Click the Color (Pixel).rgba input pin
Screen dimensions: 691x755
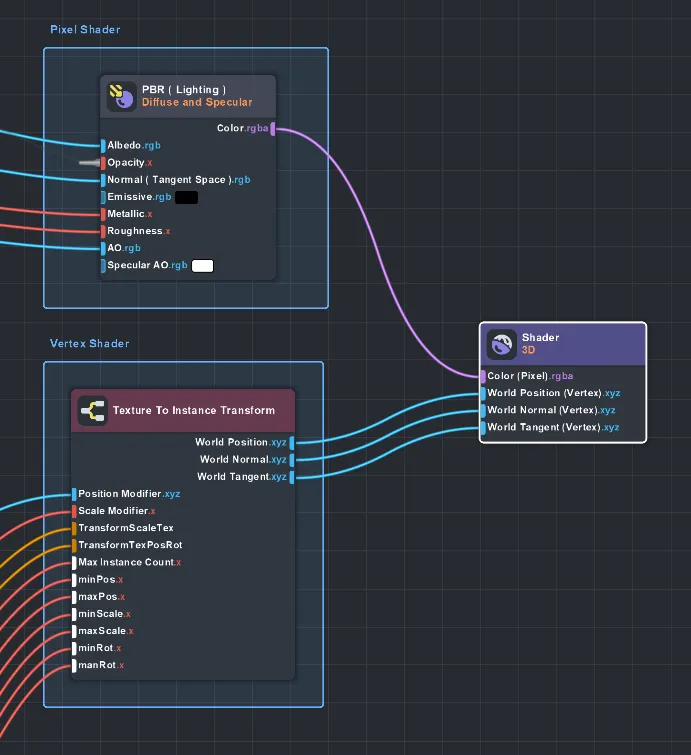point(483,377)
